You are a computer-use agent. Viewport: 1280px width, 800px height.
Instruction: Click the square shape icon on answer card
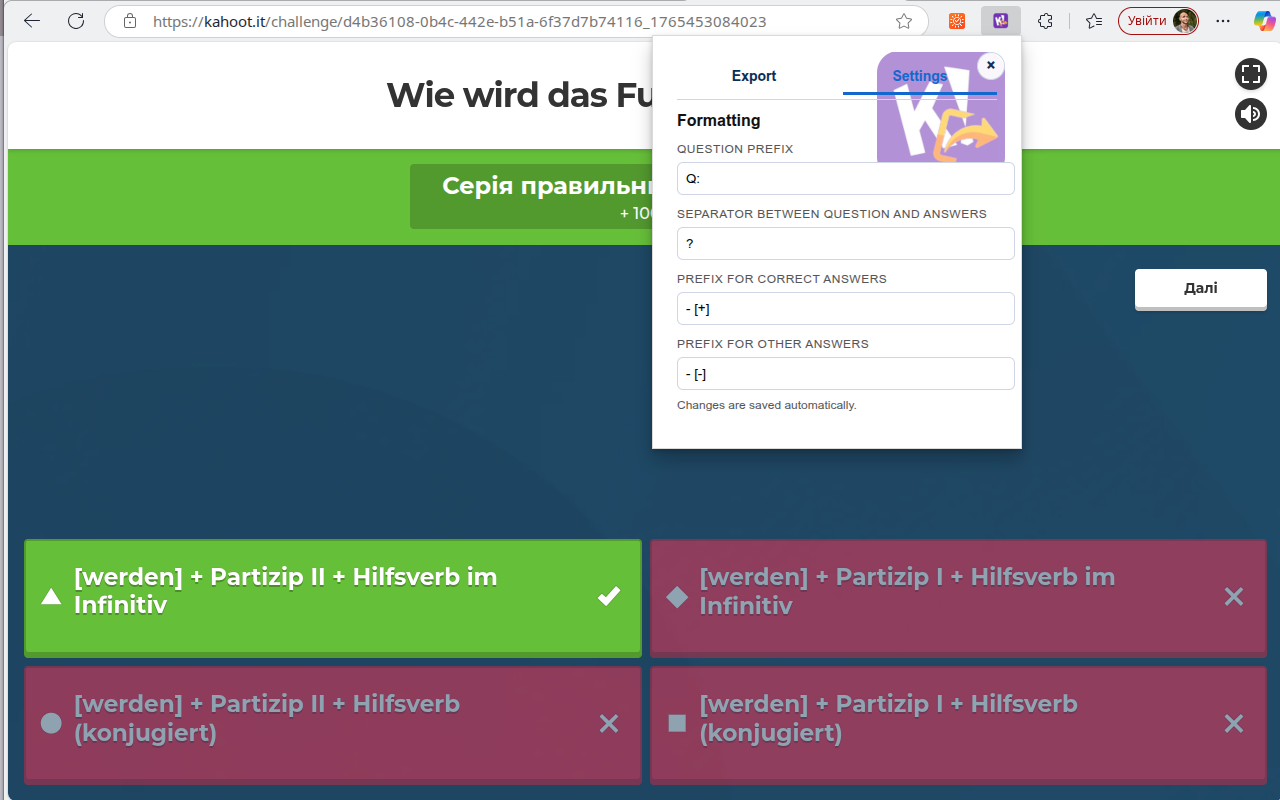click(677, 723)
